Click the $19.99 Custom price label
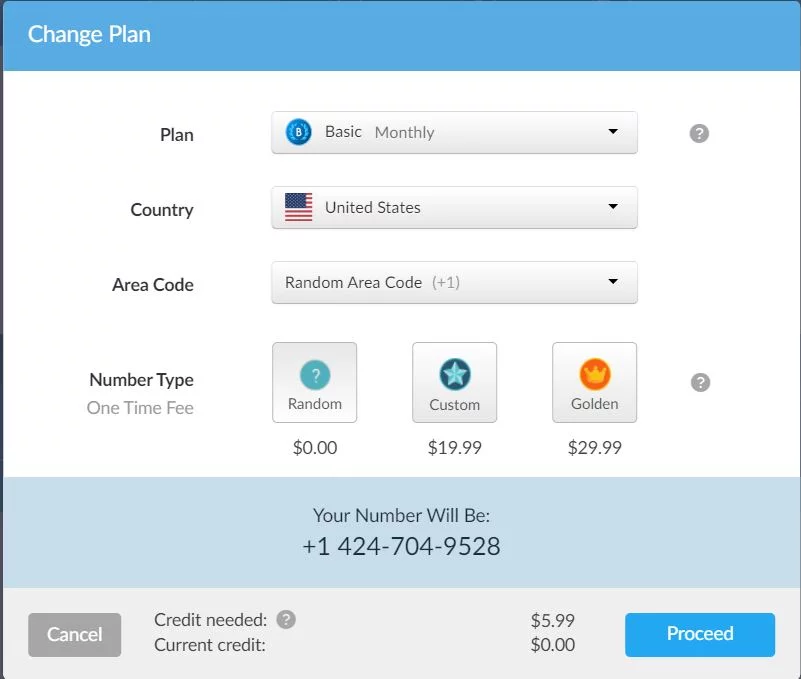Viewport: 801px width, 679px height. point(455,448)
